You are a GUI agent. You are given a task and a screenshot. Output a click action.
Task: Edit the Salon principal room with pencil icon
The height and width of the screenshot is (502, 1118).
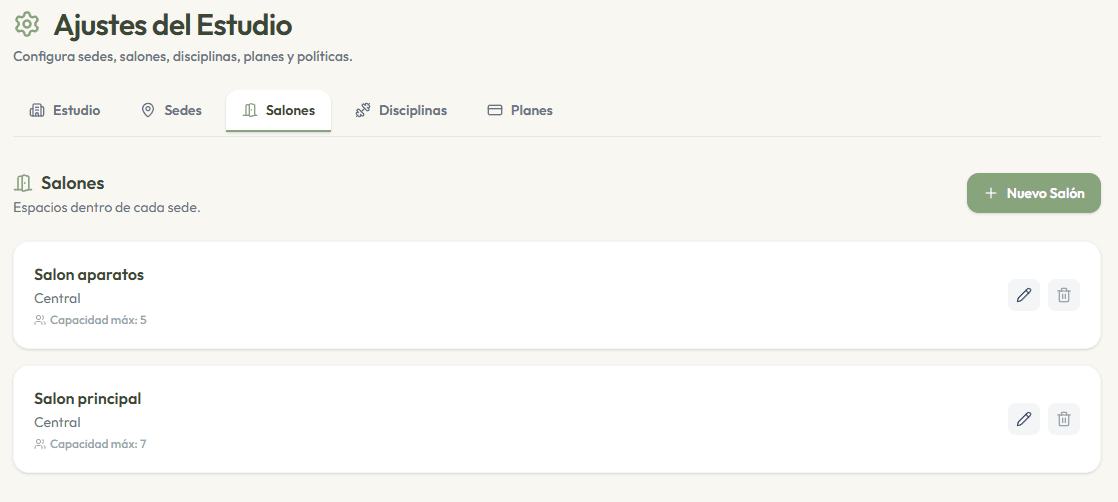point(1024,419)
